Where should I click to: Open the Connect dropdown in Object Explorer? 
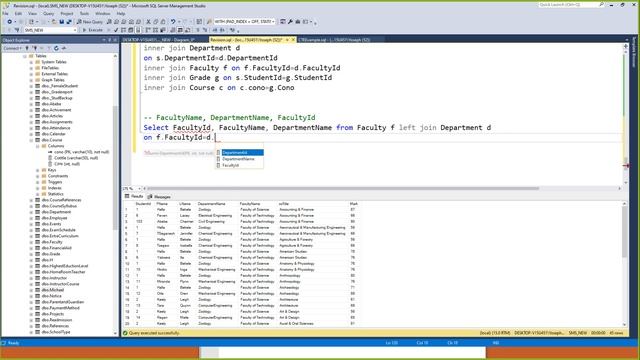tap(12, 48)
